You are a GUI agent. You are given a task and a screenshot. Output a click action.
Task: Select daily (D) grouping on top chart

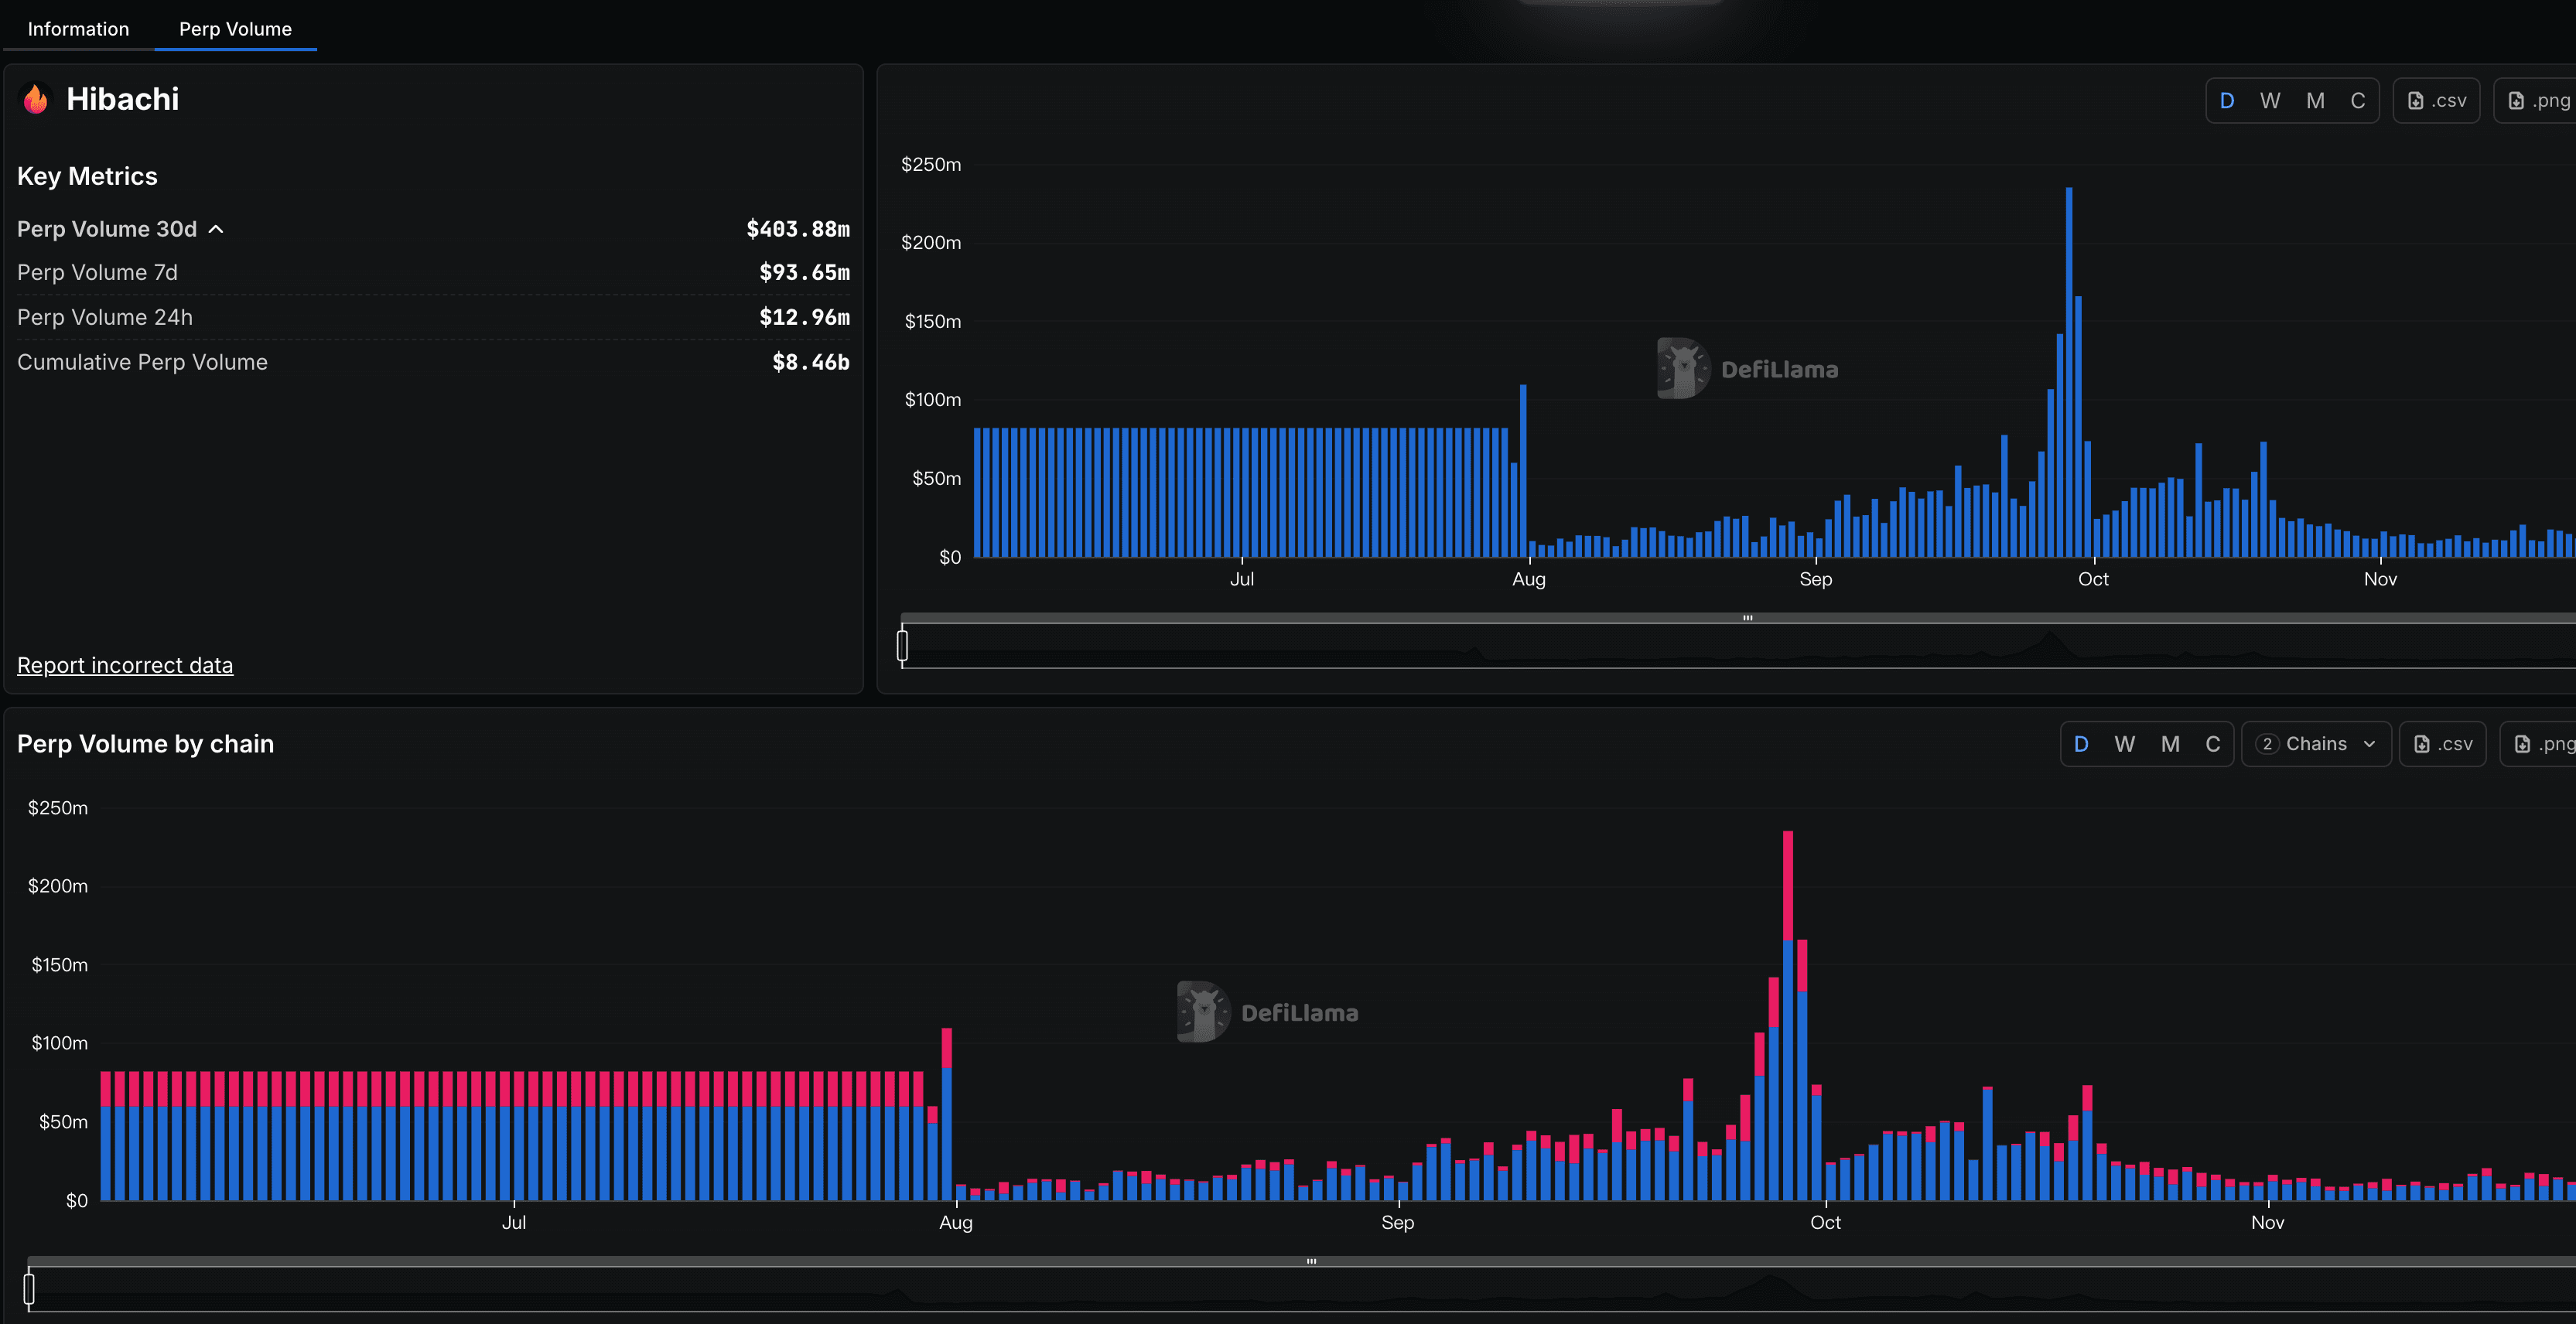click(x=2226, y=101)
